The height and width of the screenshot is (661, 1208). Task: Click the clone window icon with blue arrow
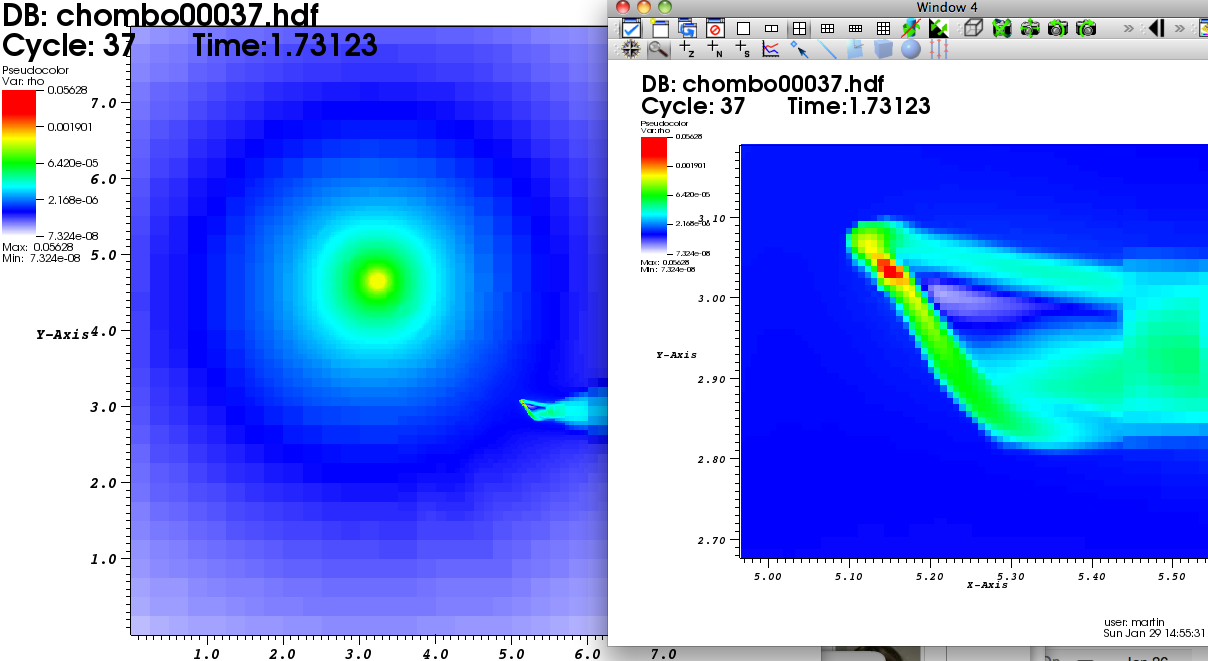[687, 27]
